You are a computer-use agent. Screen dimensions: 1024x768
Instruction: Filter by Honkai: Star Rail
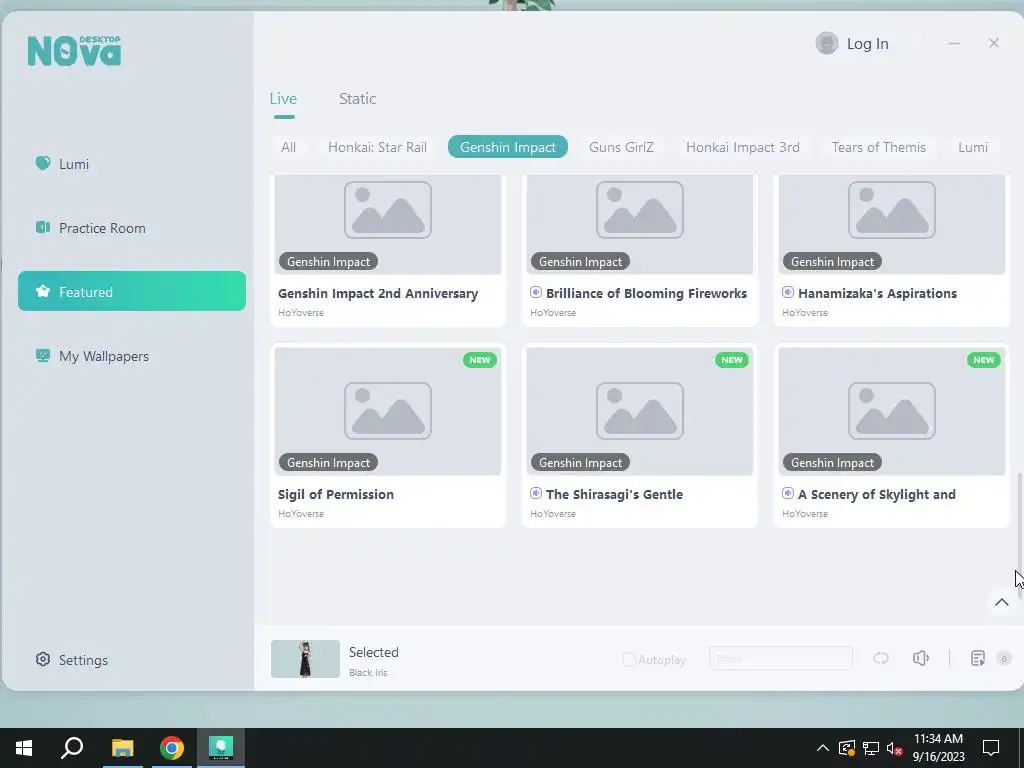click(377, 147)
